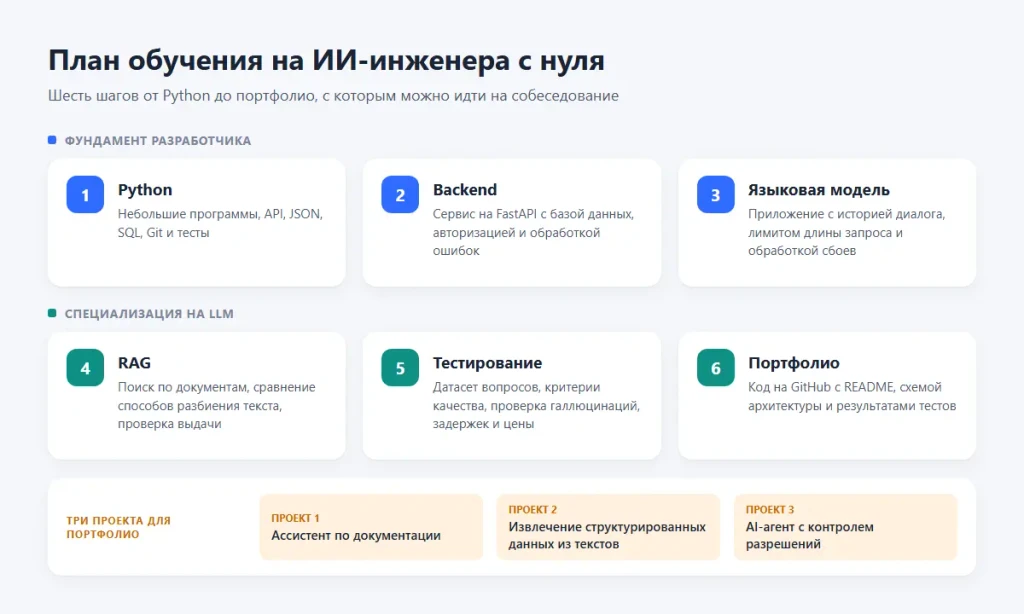
Task: Click the green step 6 badge
Action: coord(716,368)
